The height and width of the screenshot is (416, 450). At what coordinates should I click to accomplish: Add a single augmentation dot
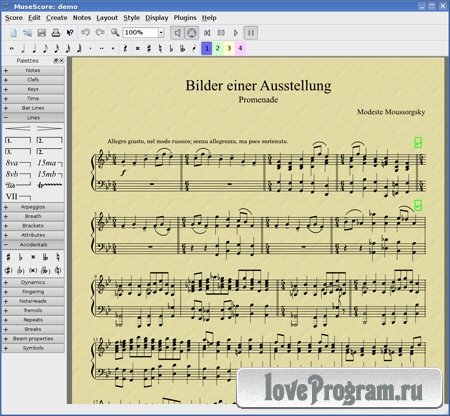[90, 49]
